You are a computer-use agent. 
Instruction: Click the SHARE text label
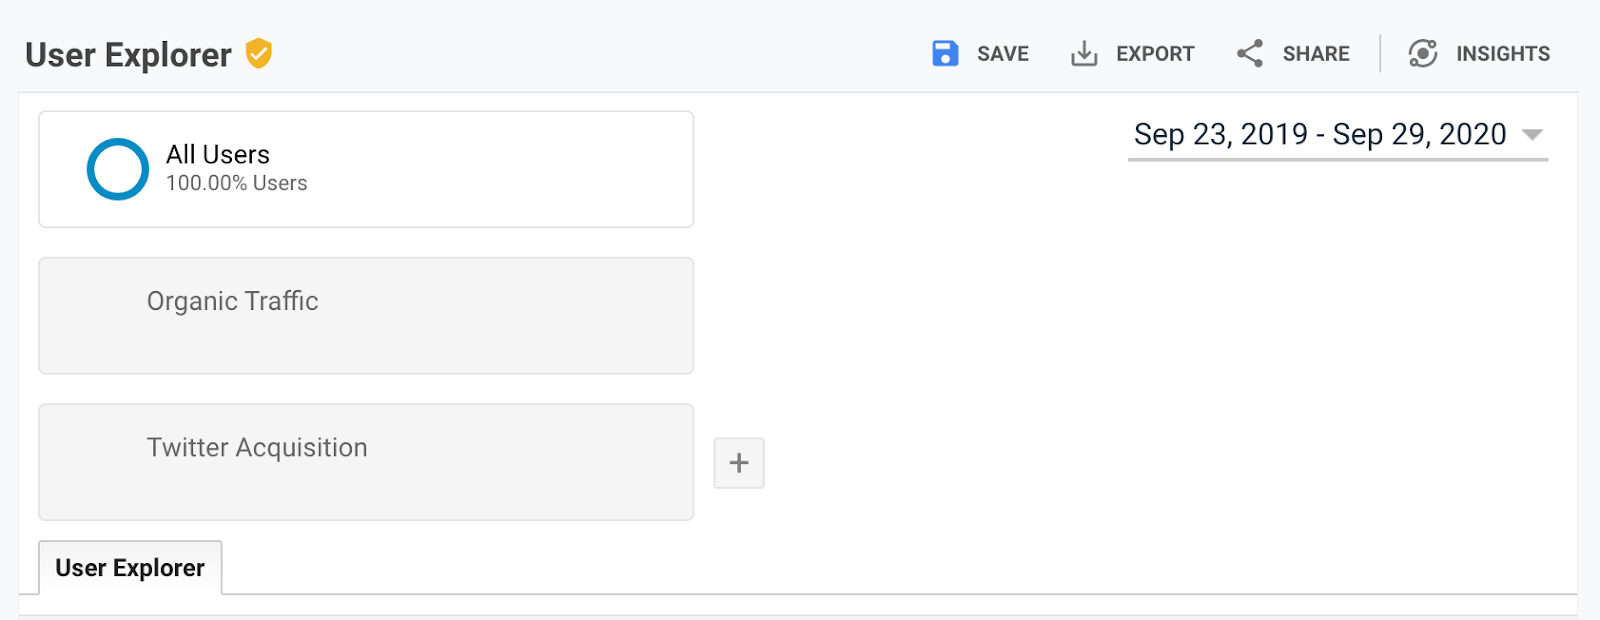point(1316,54)
